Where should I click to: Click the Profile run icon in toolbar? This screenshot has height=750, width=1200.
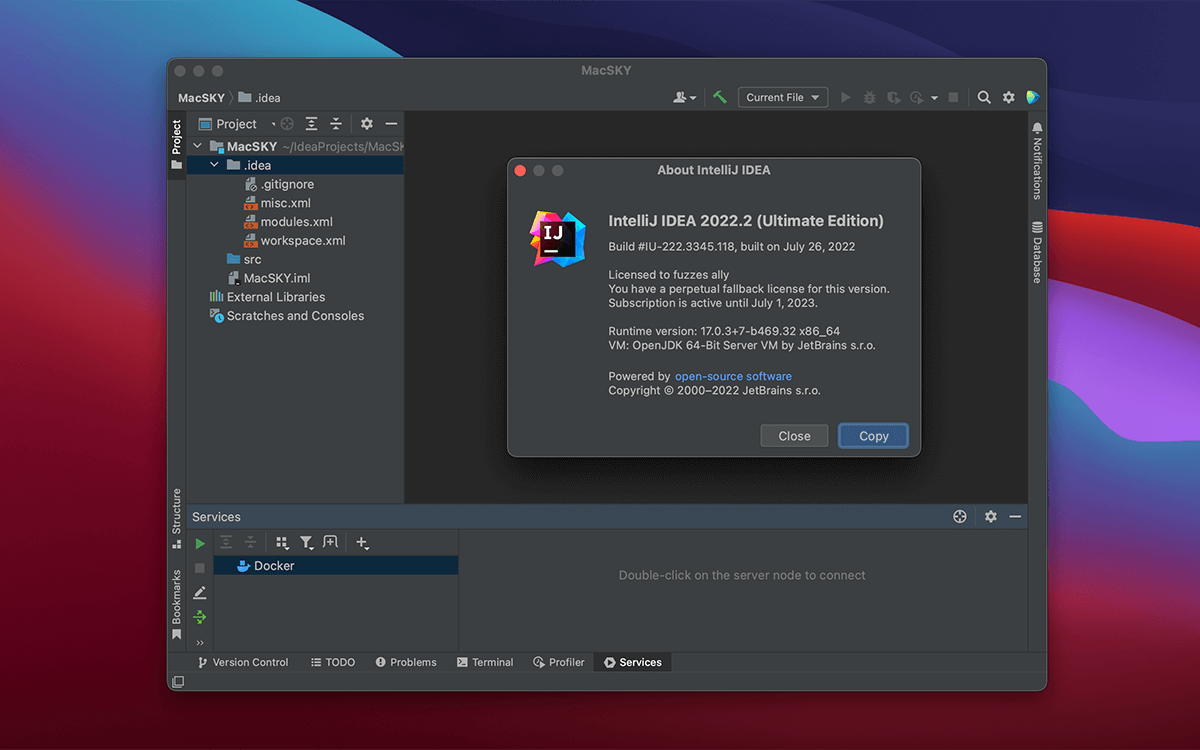pyautogui.click(x=917, y=97)
